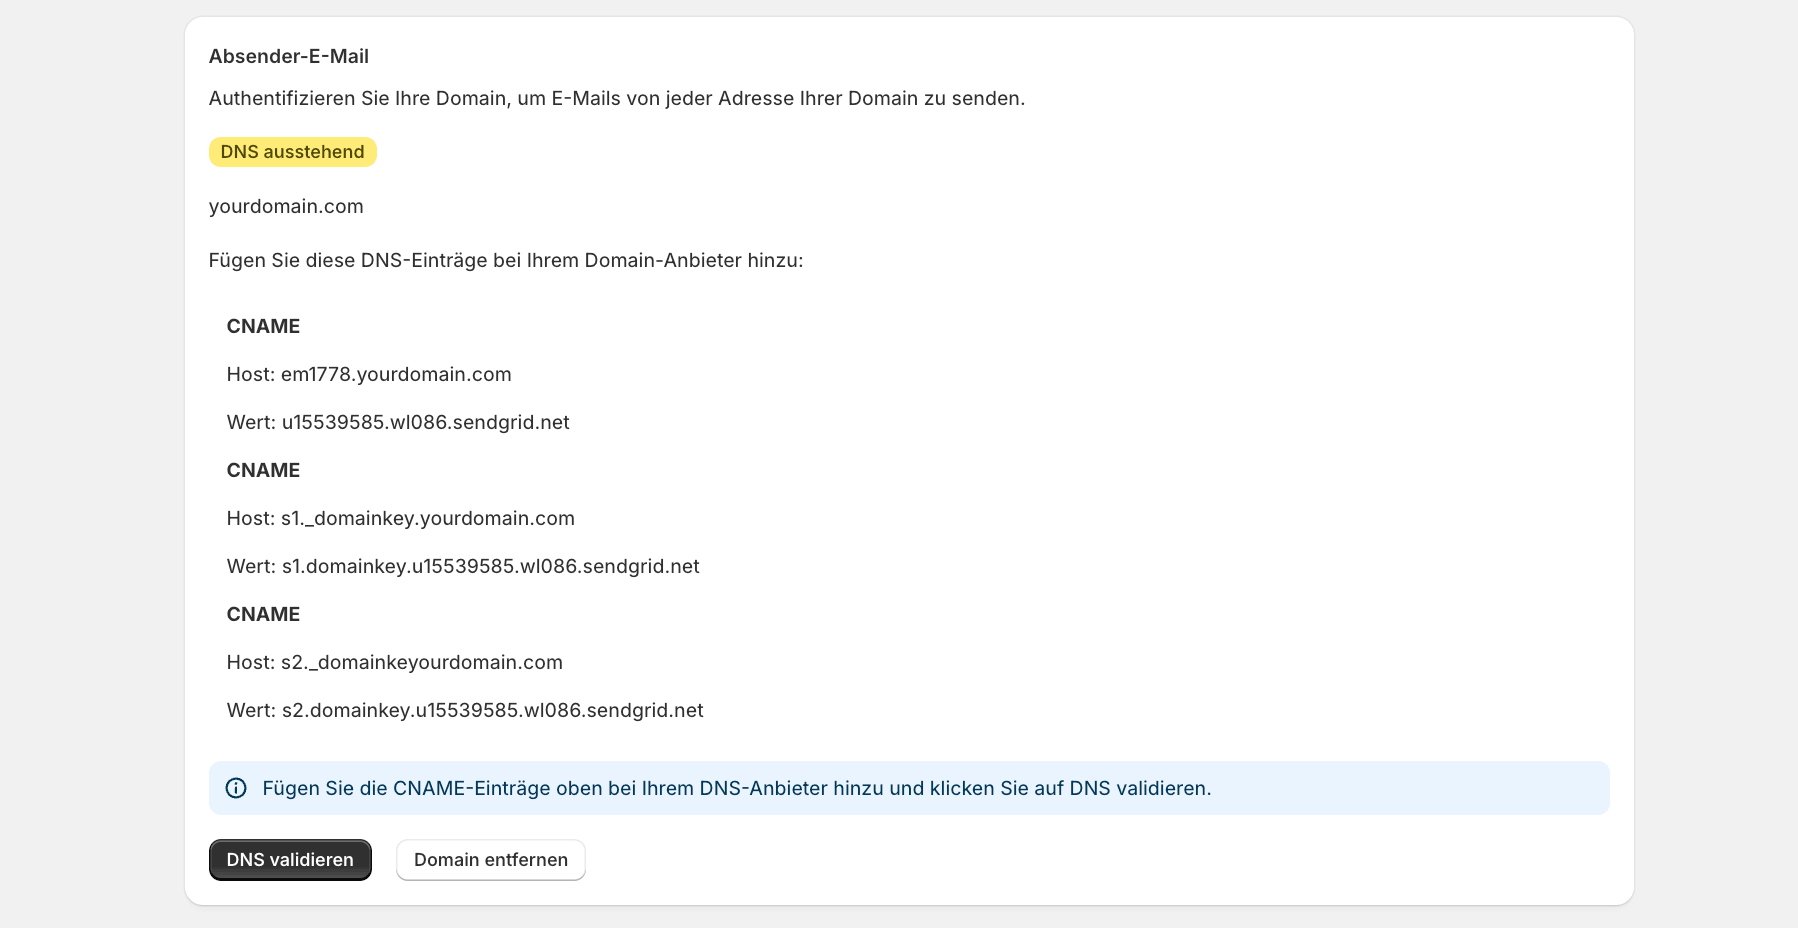Select value s2.domainkey.u15539585.wl086.sendgrid.net
Screen dimensions: 1798x928
464,710
